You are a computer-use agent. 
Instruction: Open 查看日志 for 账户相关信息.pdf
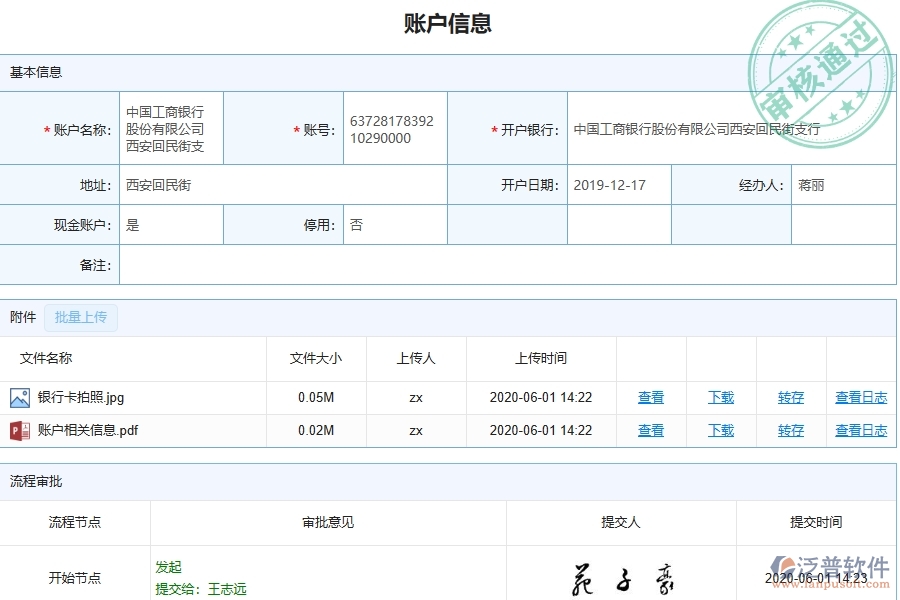(861, 430)
